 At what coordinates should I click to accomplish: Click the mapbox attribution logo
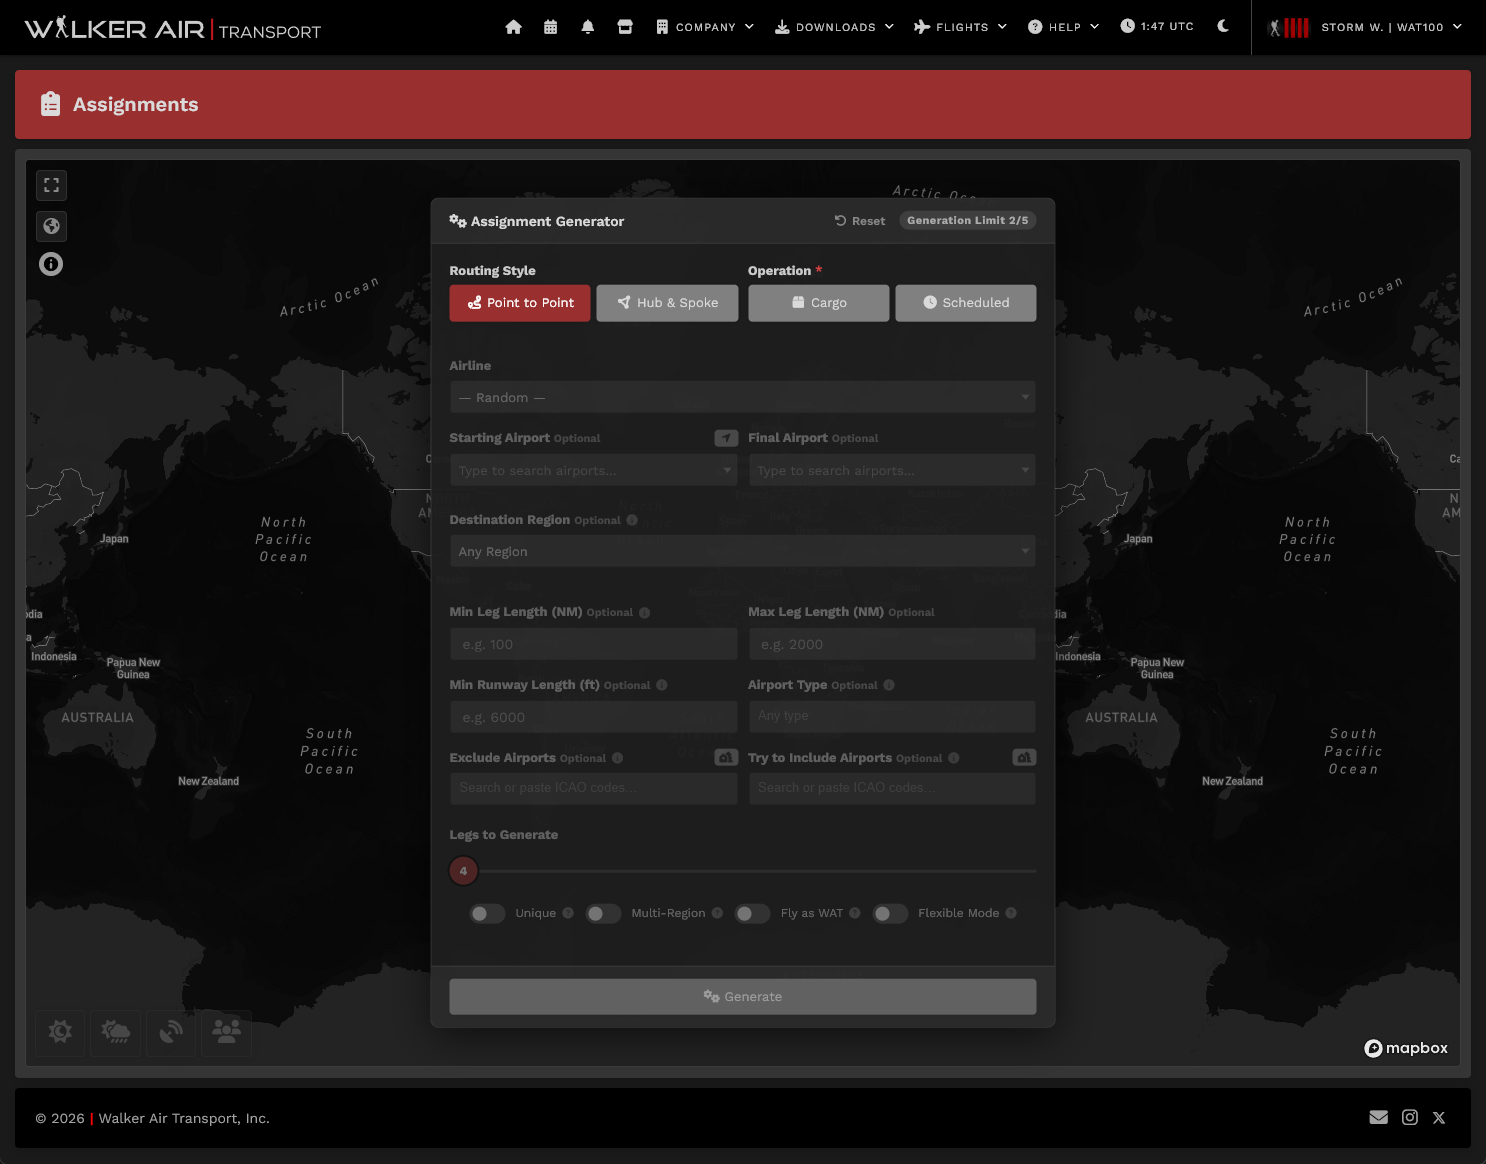point(1406,1048)
